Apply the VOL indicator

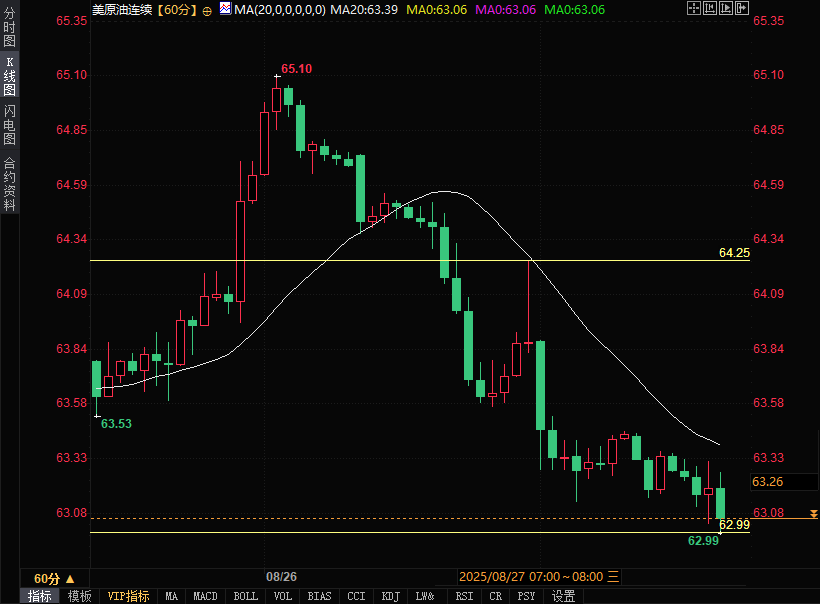283,596
